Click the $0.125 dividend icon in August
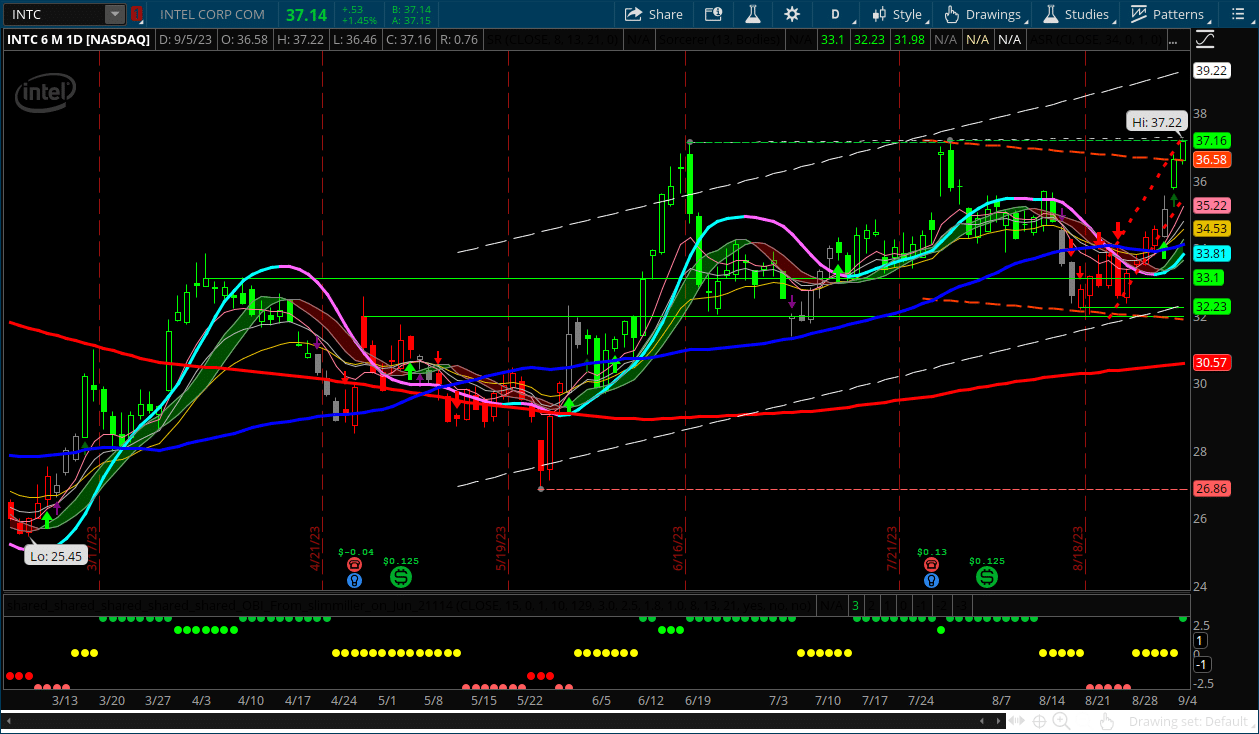Screen dimensions: 1259x734 987,577
